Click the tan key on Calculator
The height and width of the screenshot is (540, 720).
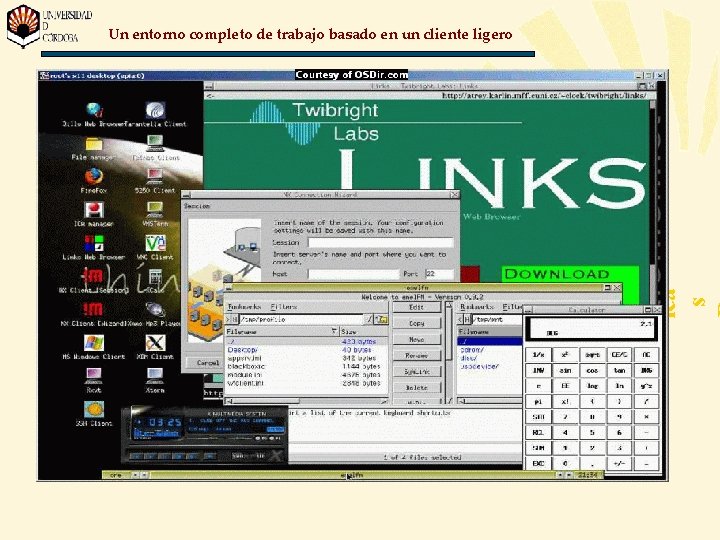point(619,370)
